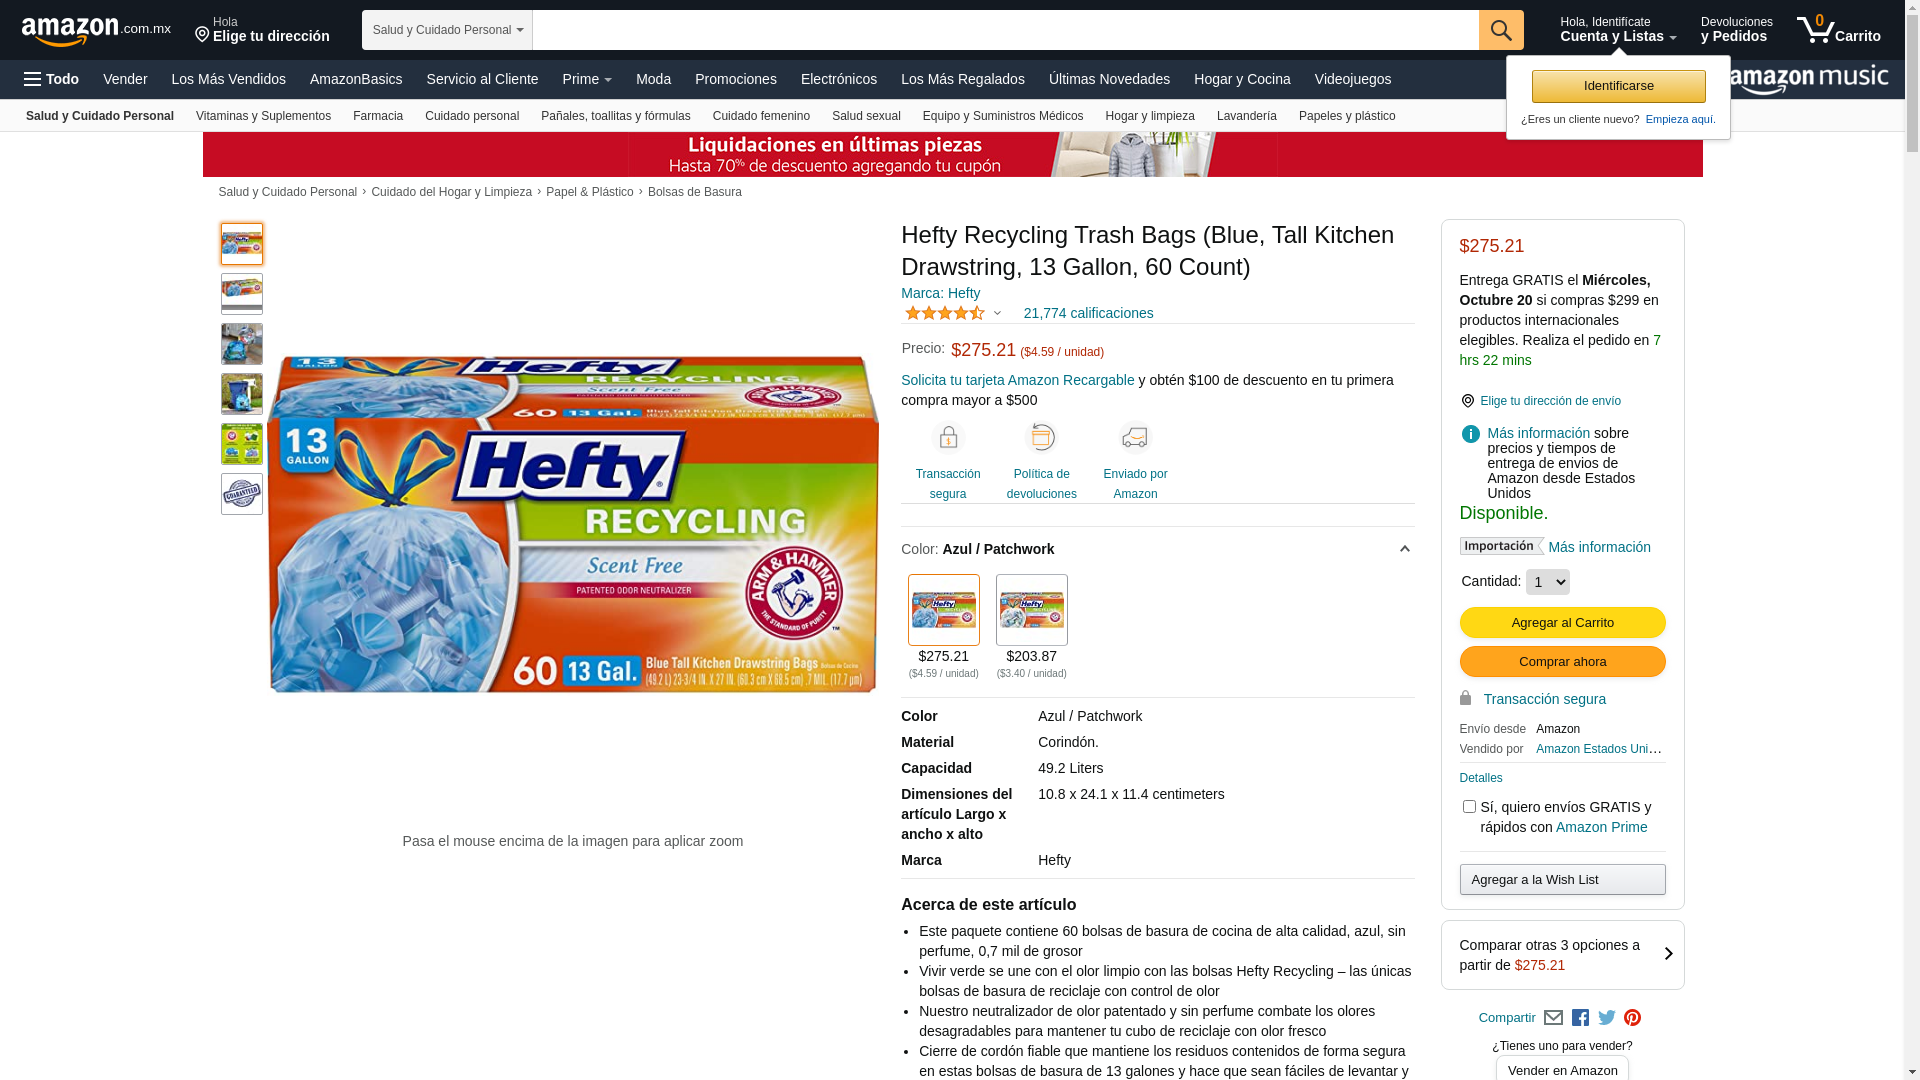The width and height of the screenshot is (1920, 1080).
Task: Click the Amazon.com.mx logo
Action: tap(96, 30)
